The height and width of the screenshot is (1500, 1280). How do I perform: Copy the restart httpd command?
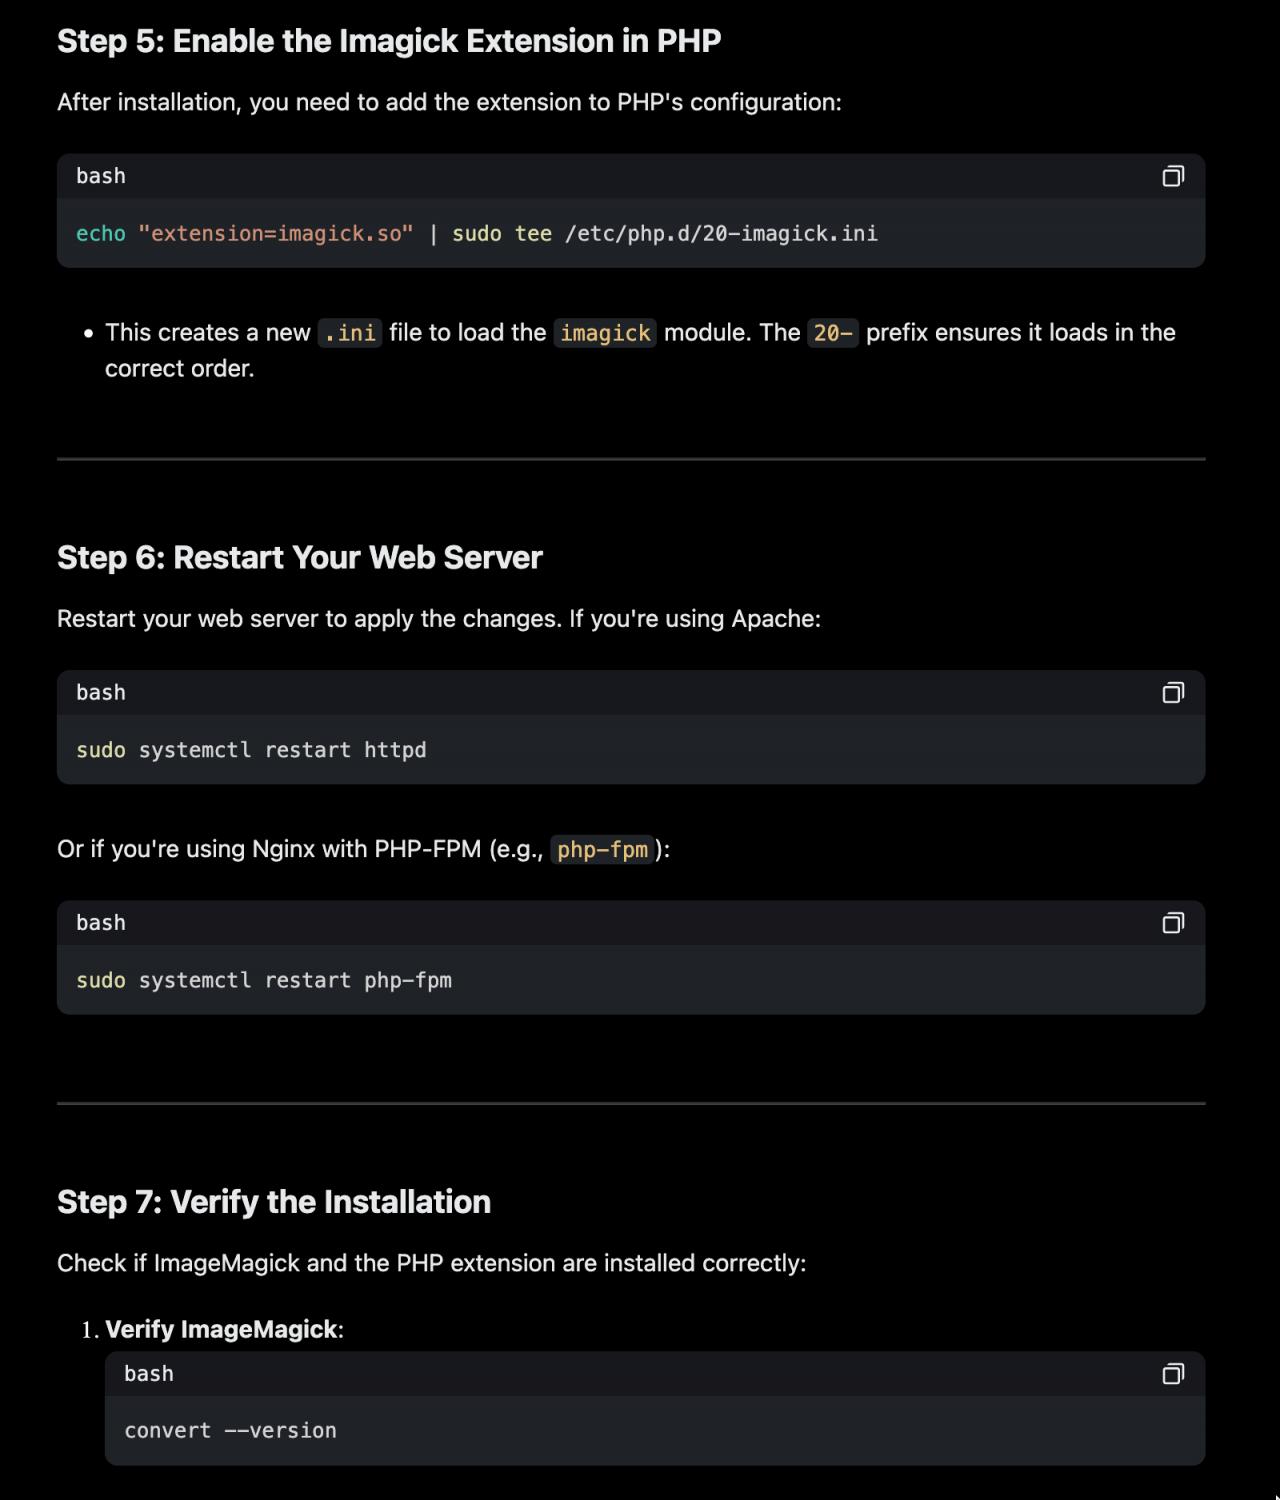click(x=1173, y=693)
